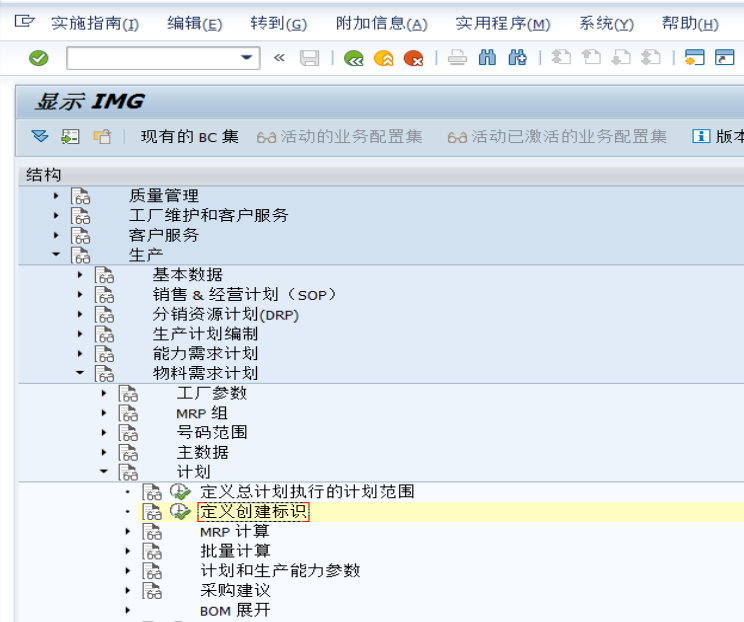Image resolution: width=744 pixels, height=622 pixels.
Task: Select the BOM 展开 tree entry
Action: 235,611
